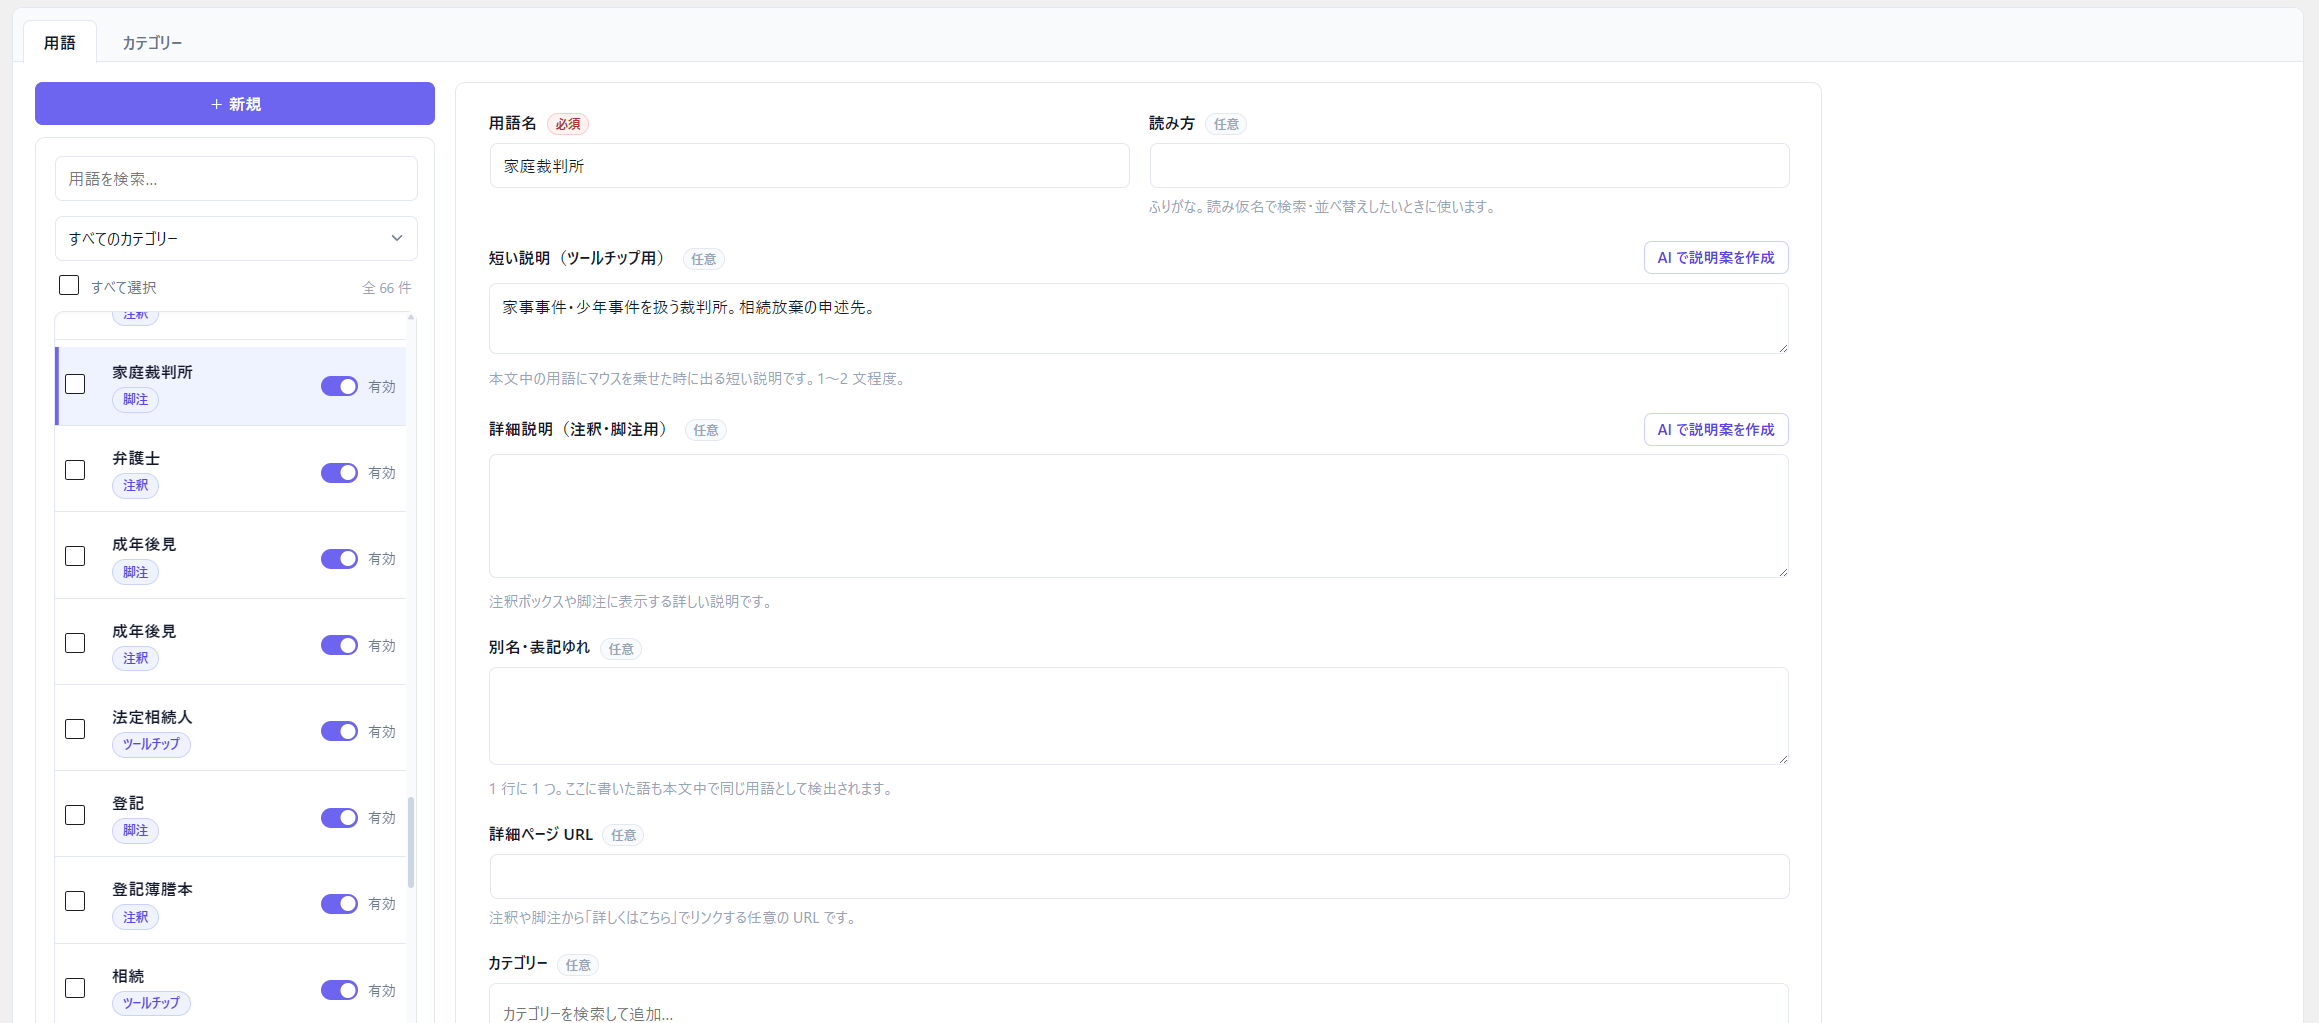2319x1023 pixels.
Task: Click the 脚注 tag under 家庭裁判所
Action: click(x=135, y=399)
